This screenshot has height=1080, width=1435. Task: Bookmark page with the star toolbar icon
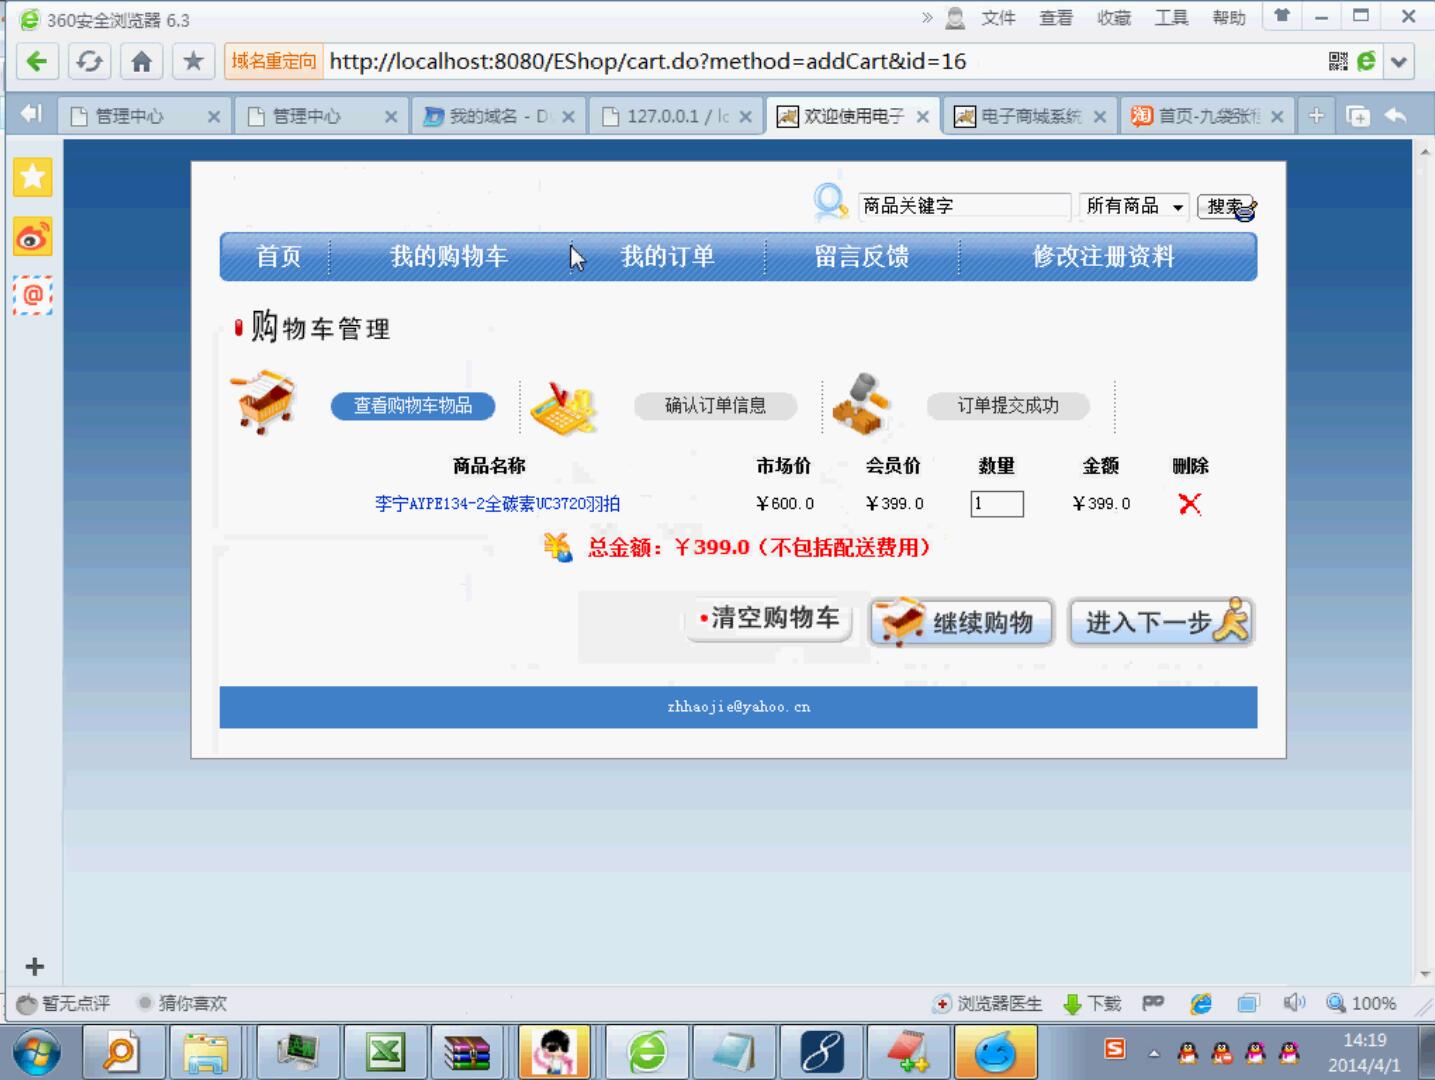(193, 62)
